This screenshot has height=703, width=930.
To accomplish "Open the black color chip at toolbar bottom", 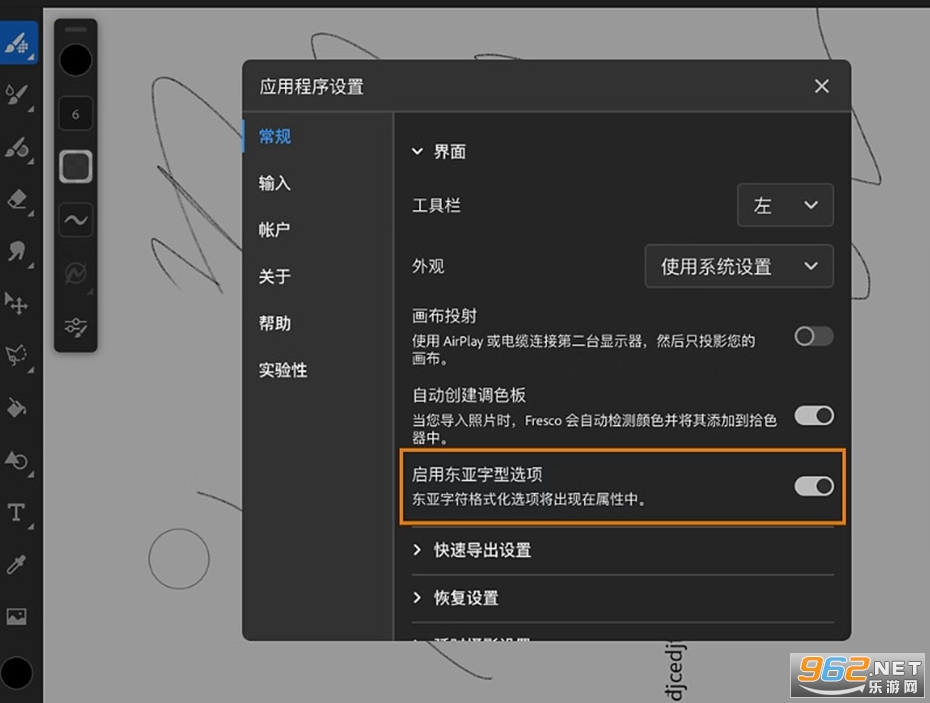I will [17, 673].
